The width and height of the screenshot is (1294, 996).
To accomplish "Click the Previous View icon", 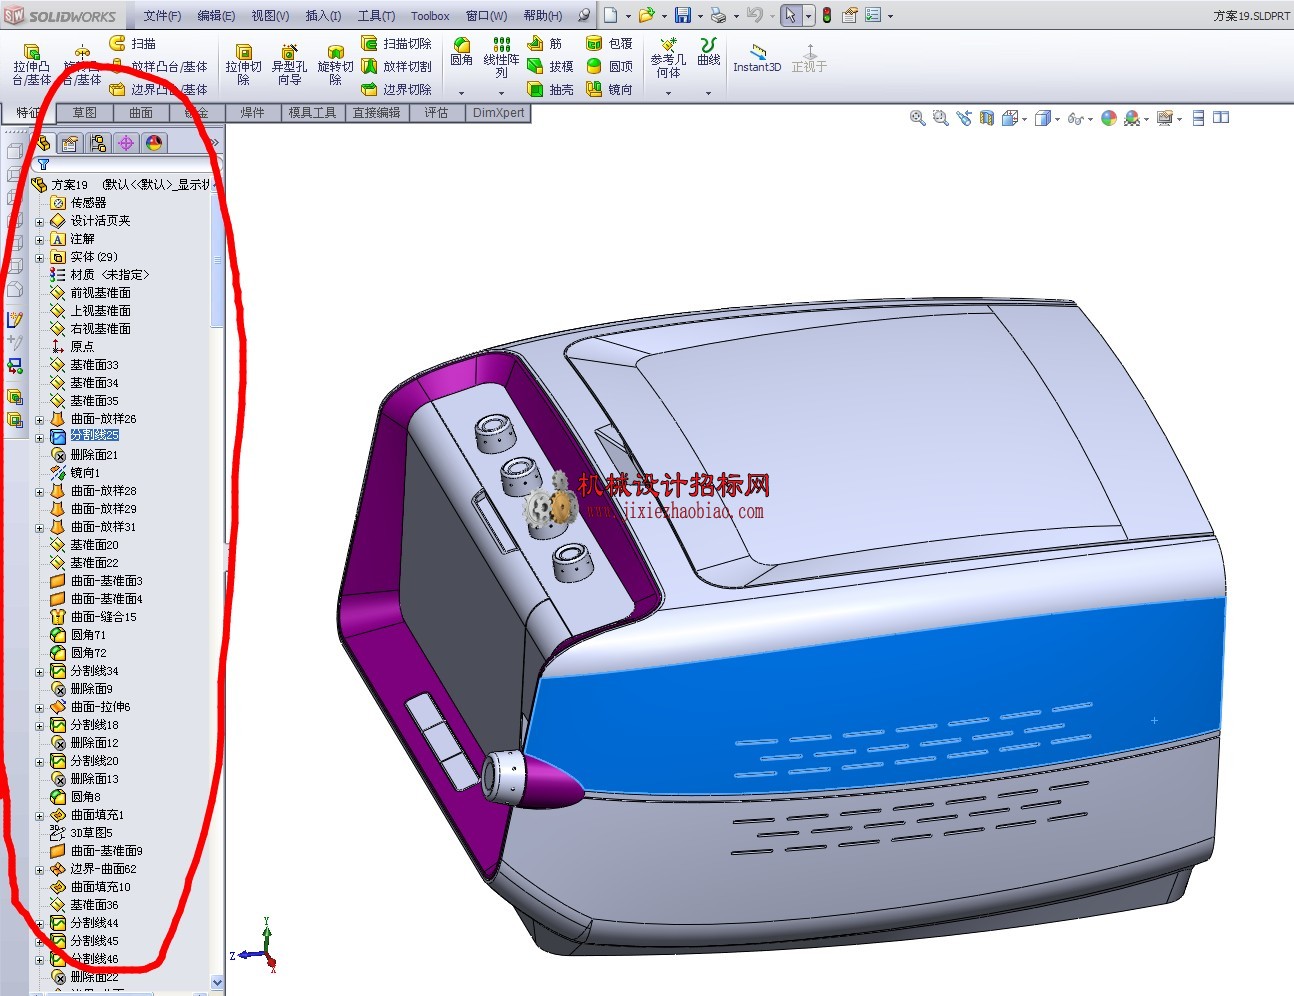I will click(963, 118).
